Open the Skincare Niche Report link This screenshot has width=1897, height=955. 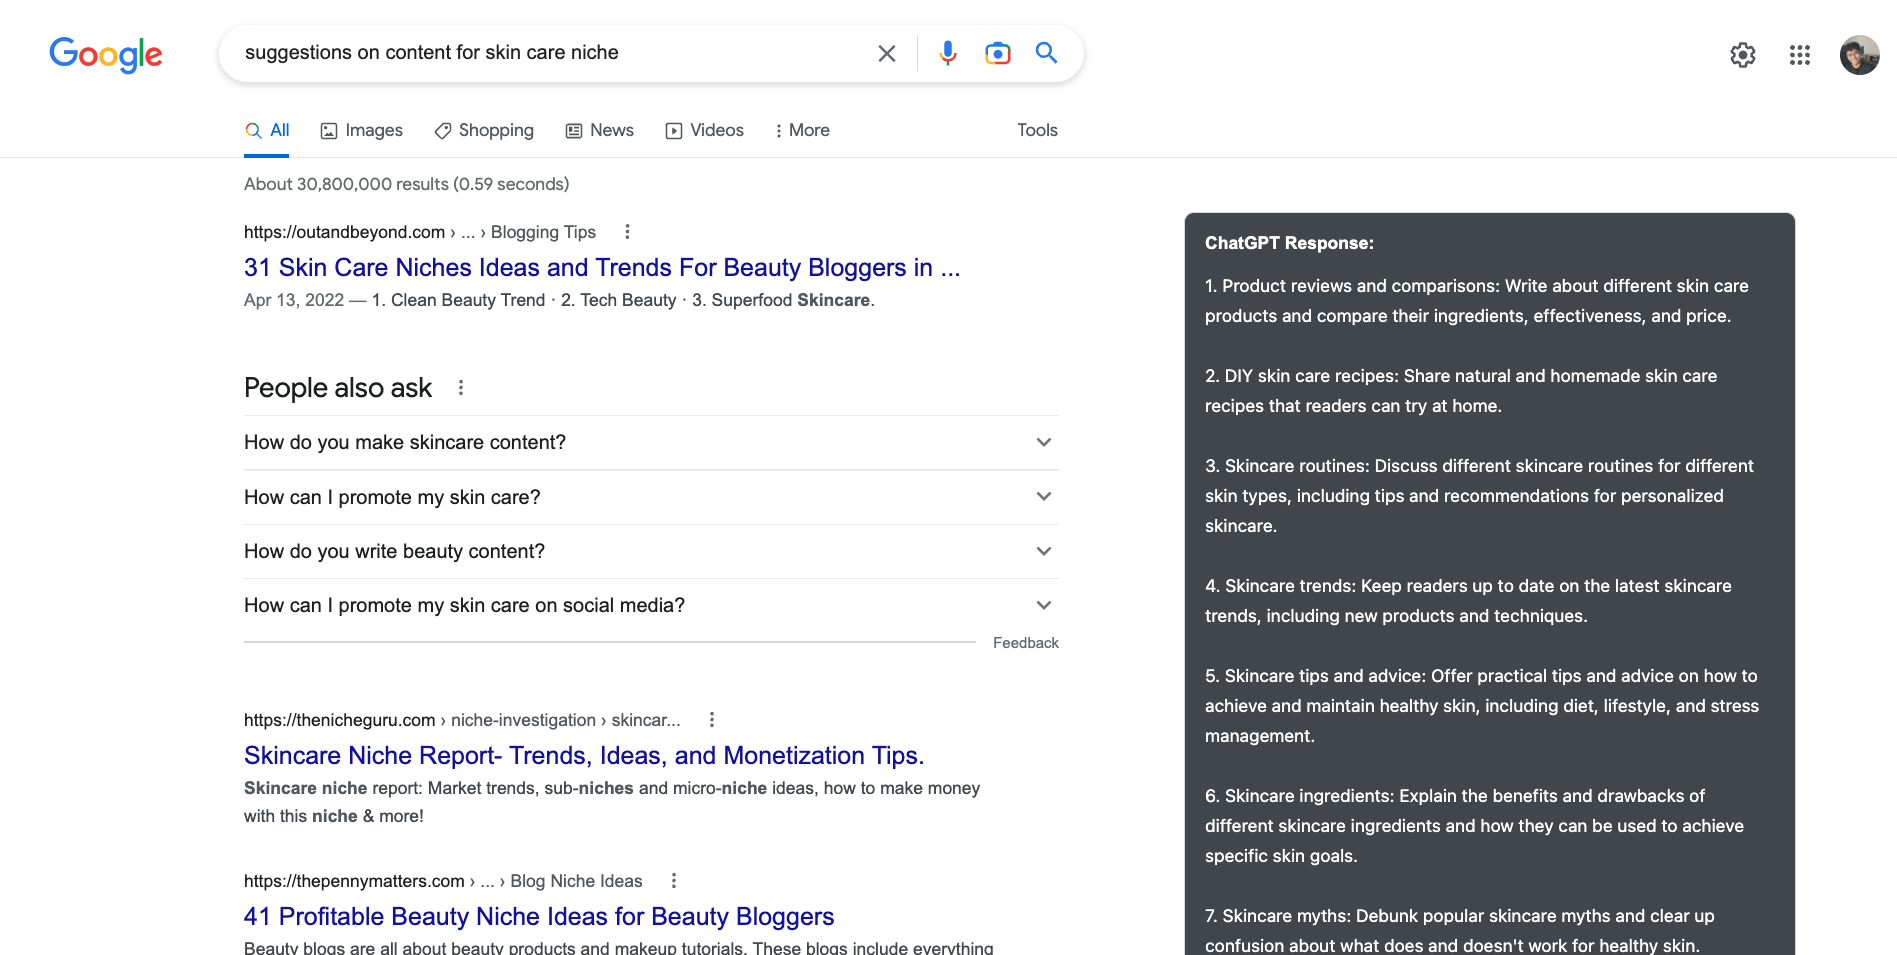click(584, 755)
